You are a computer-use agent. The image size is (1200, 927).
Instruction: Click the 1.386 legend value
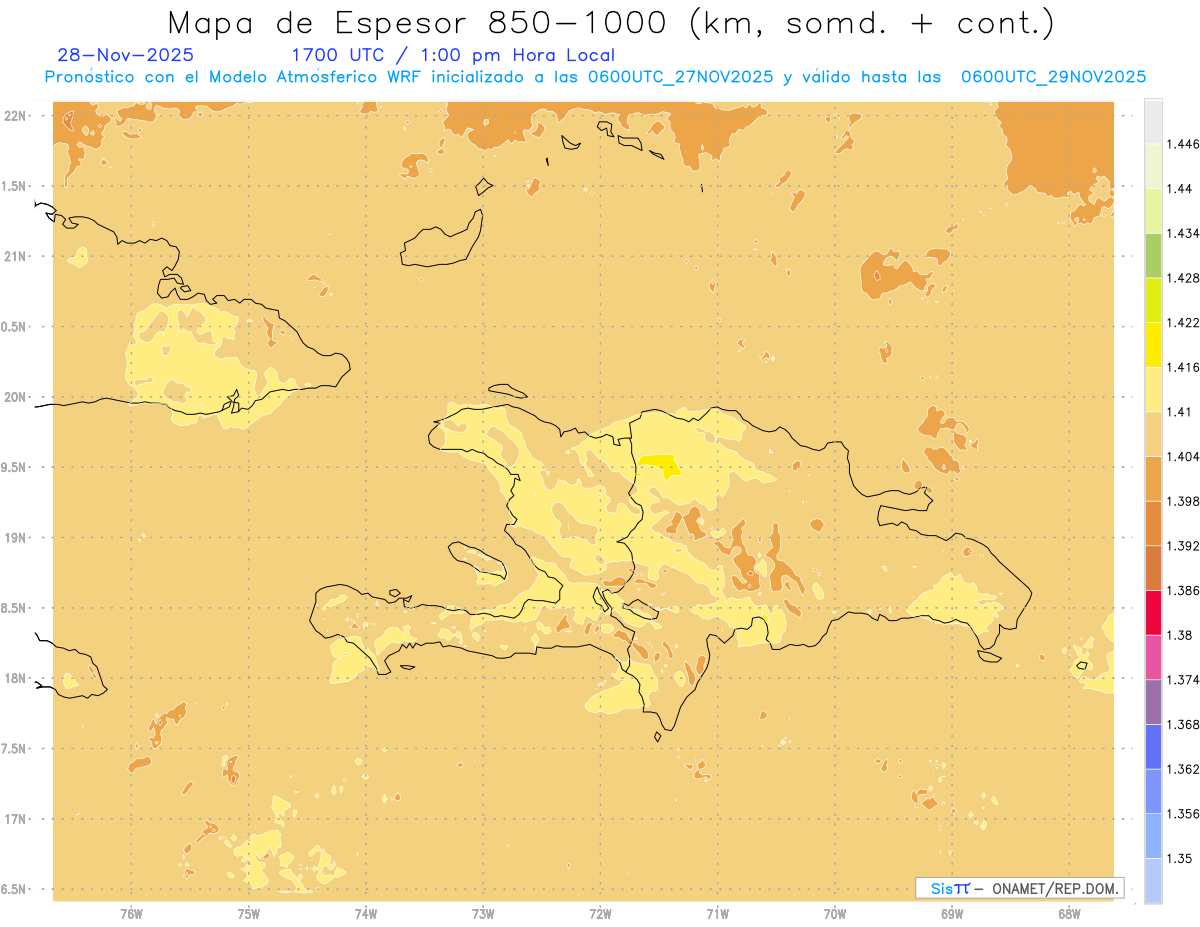coord(1183,590)
